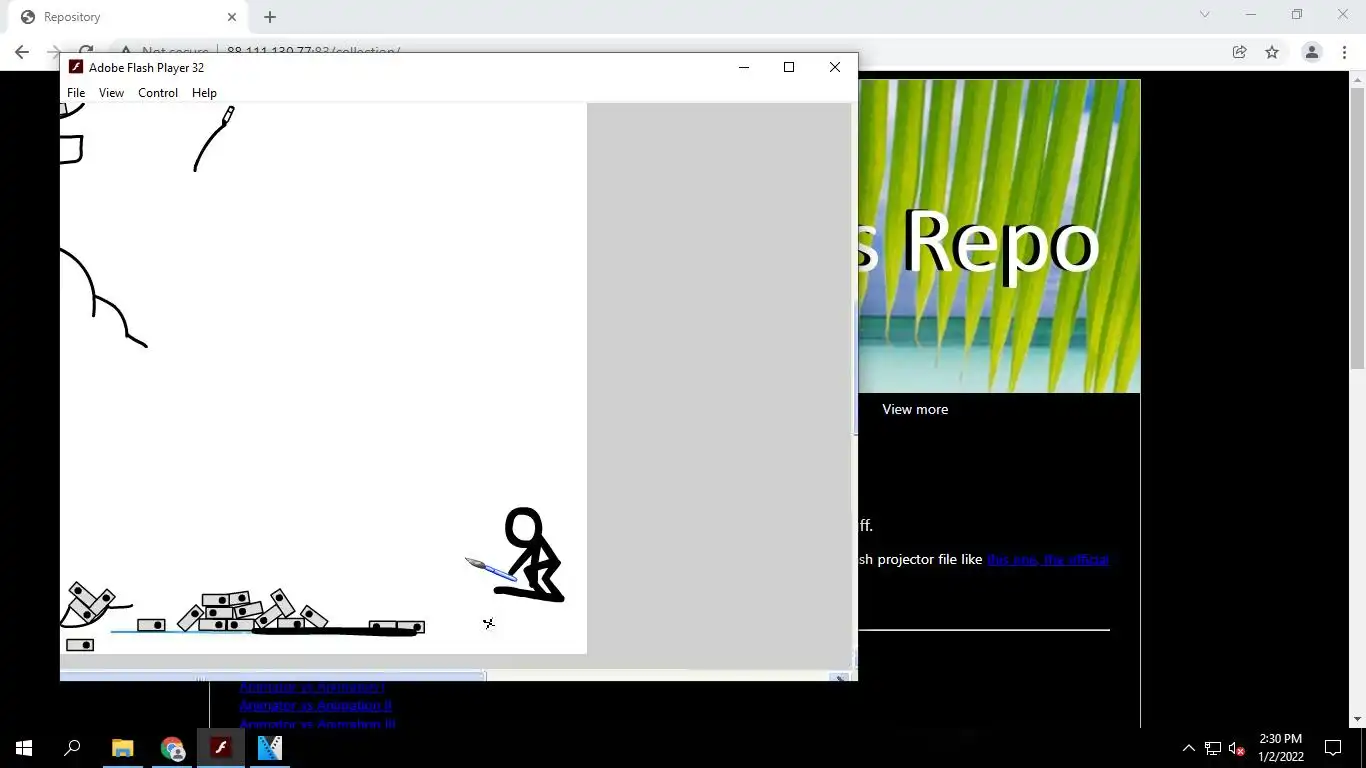Click the muted volume tray icon

point(1237,748)
